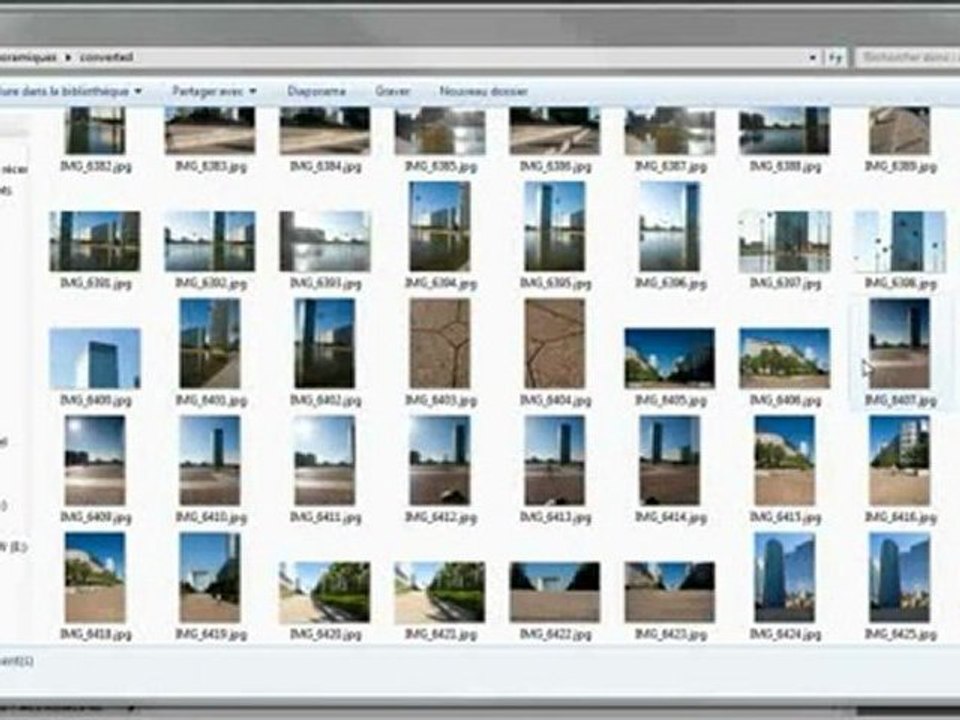Select the IMG_6412.jpg thumbnail
This screenshot has height=720, width=960.
[440, 460]
